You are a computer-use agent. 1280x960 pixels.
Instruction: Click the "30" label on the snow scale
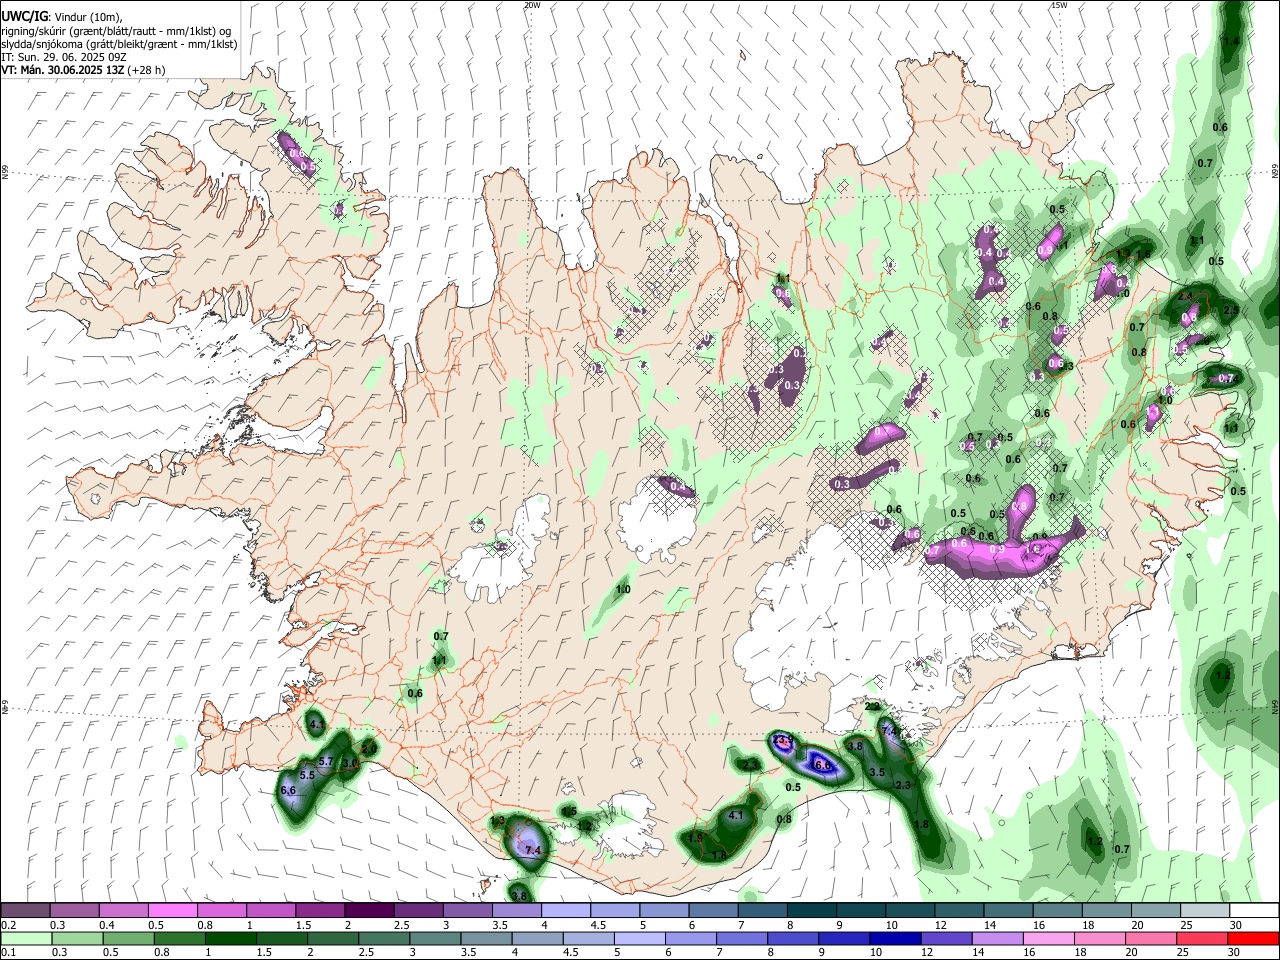(1236, 925)
